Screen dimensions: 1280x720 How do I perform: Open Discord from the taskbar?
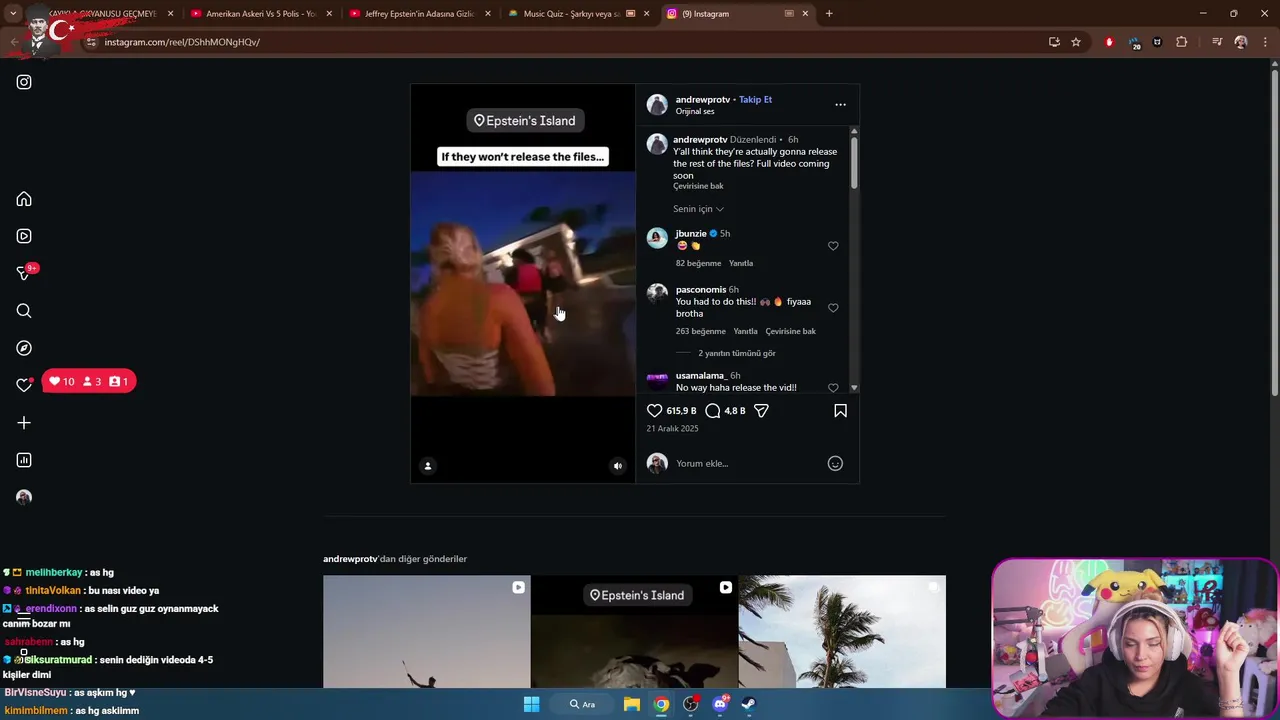point(720,704)
